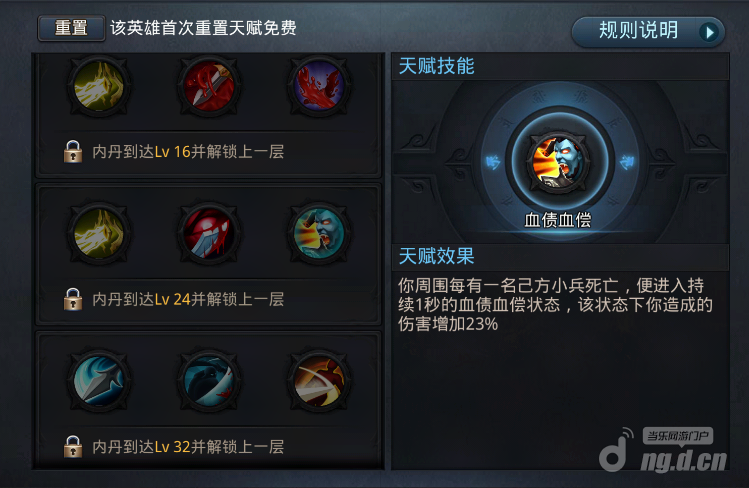Select the orange slash talent icon
749x488 pixels.
point(319,381)
